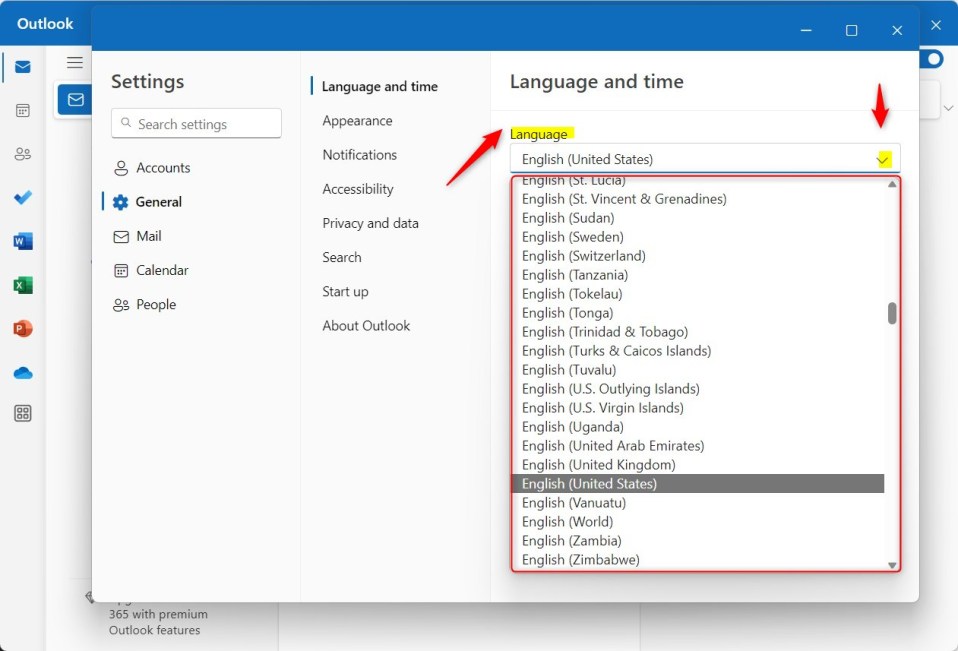The height and width of the screenshot is (651, 958).
Task: Choose English (St. Vincent & Grenadines)
Action: (698, 199)
